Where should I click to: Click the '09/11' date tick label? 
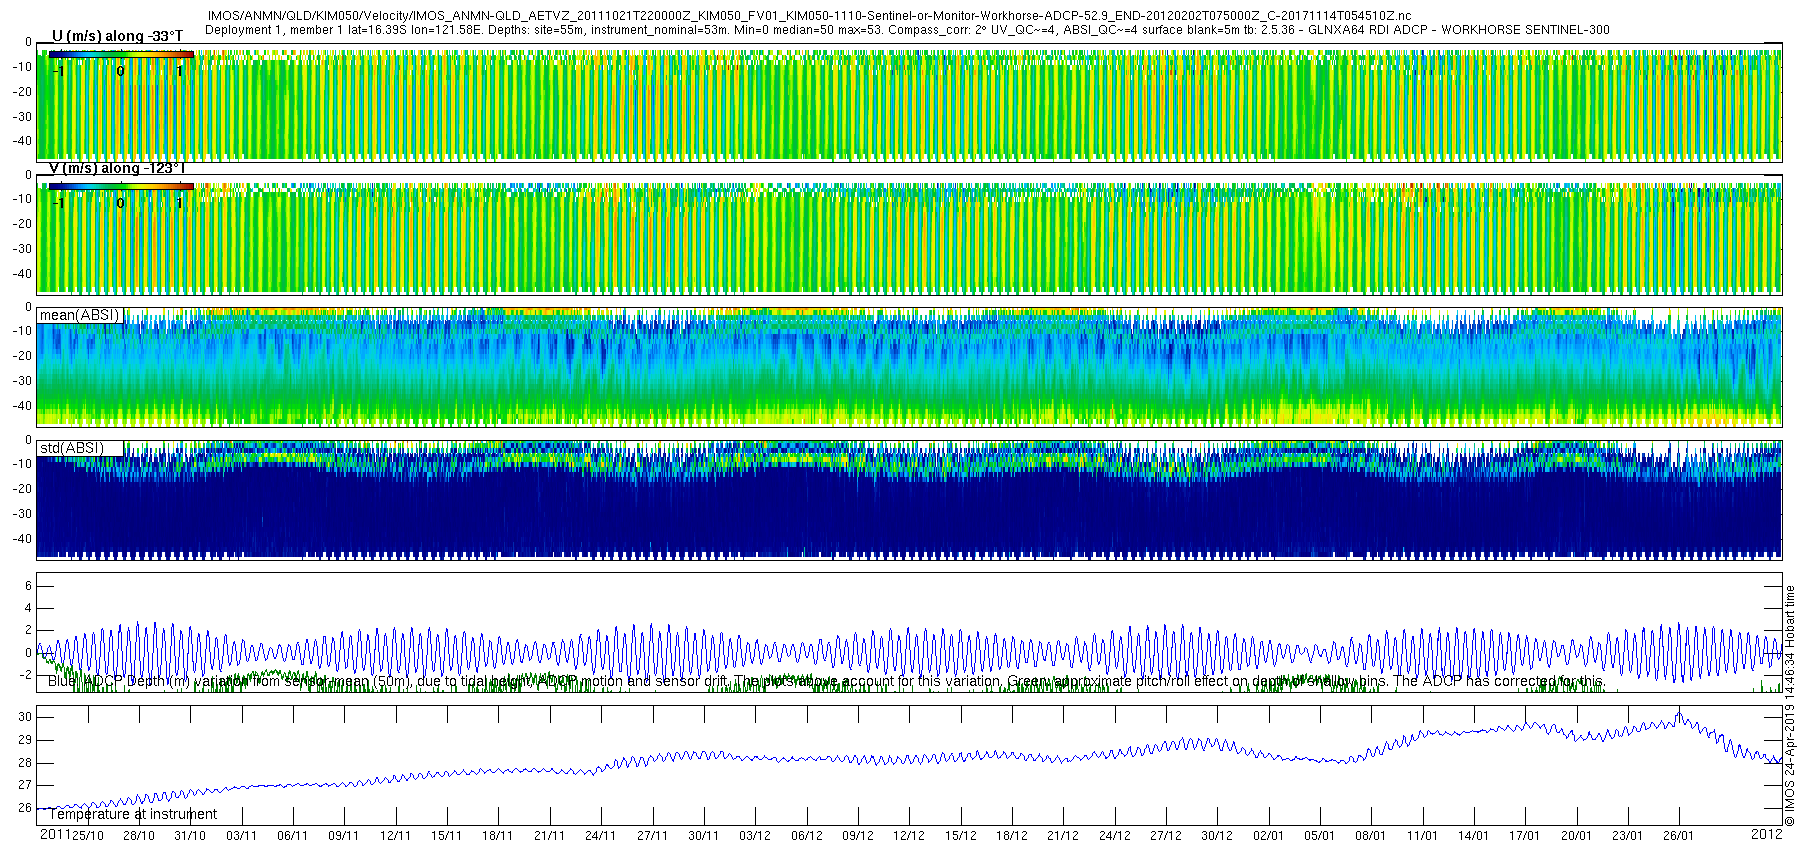pyautogui.click(x=344, y=836)
